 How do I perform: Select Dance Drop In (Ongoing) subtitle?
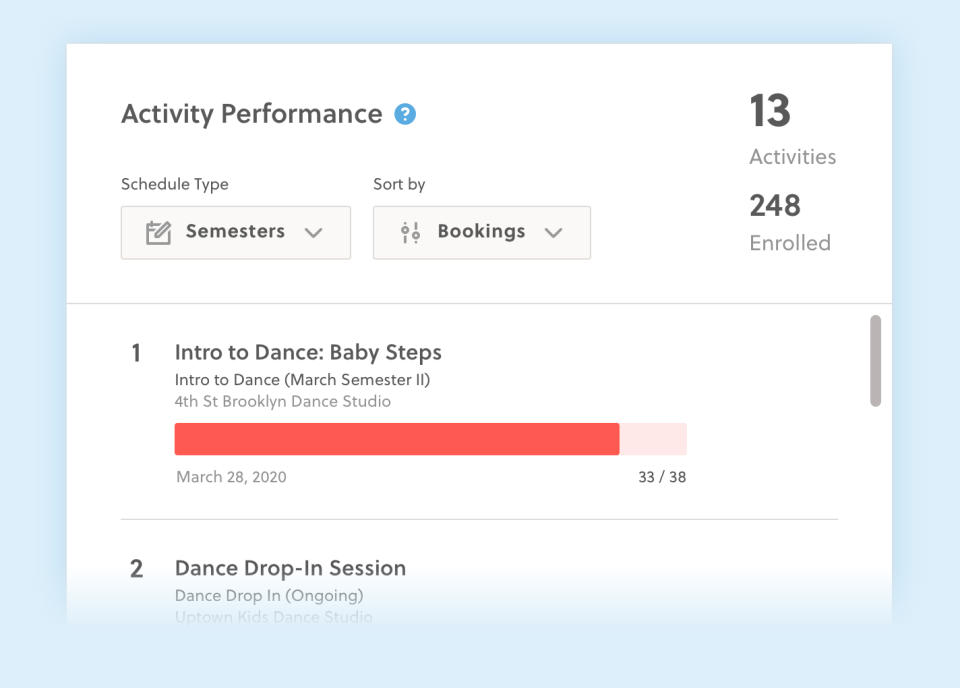coord(269,596)
